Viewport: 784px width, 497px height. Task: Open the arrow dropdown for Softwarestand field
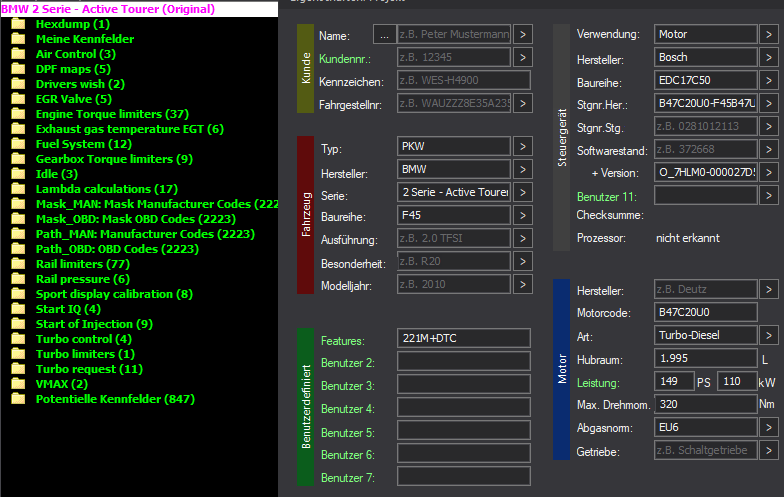point(768,150)
